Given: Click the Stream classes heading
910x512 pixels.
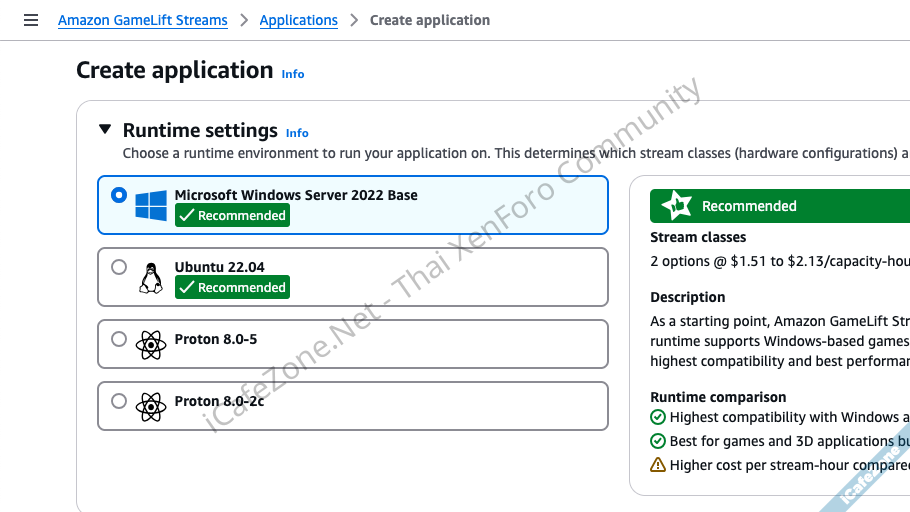Looking at the screenshot, I should pos(698,237).
